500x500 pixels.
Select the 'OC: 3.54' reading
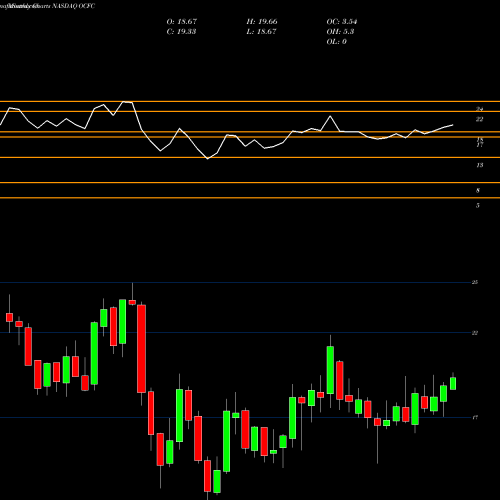pos(342,22)
